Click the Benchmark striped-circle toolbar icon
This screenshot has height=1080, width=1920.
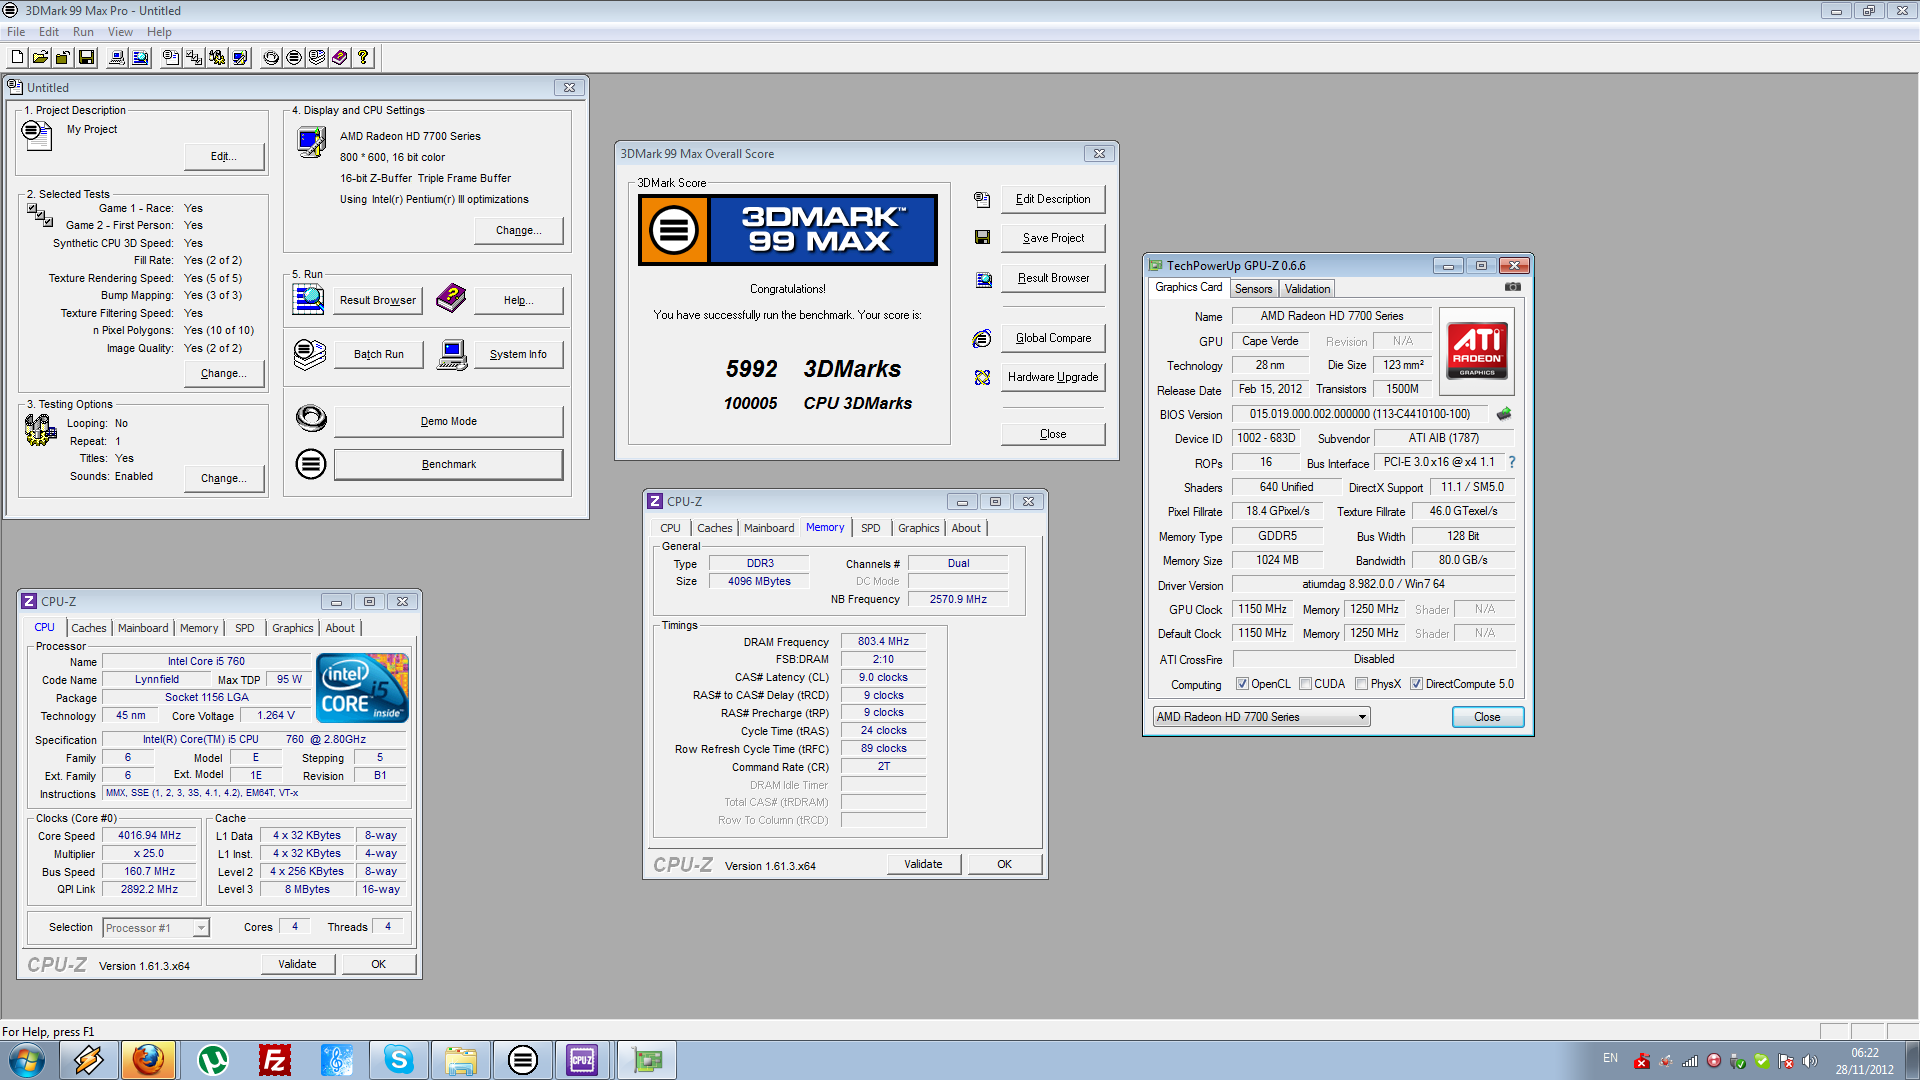(x=294, y=57)
